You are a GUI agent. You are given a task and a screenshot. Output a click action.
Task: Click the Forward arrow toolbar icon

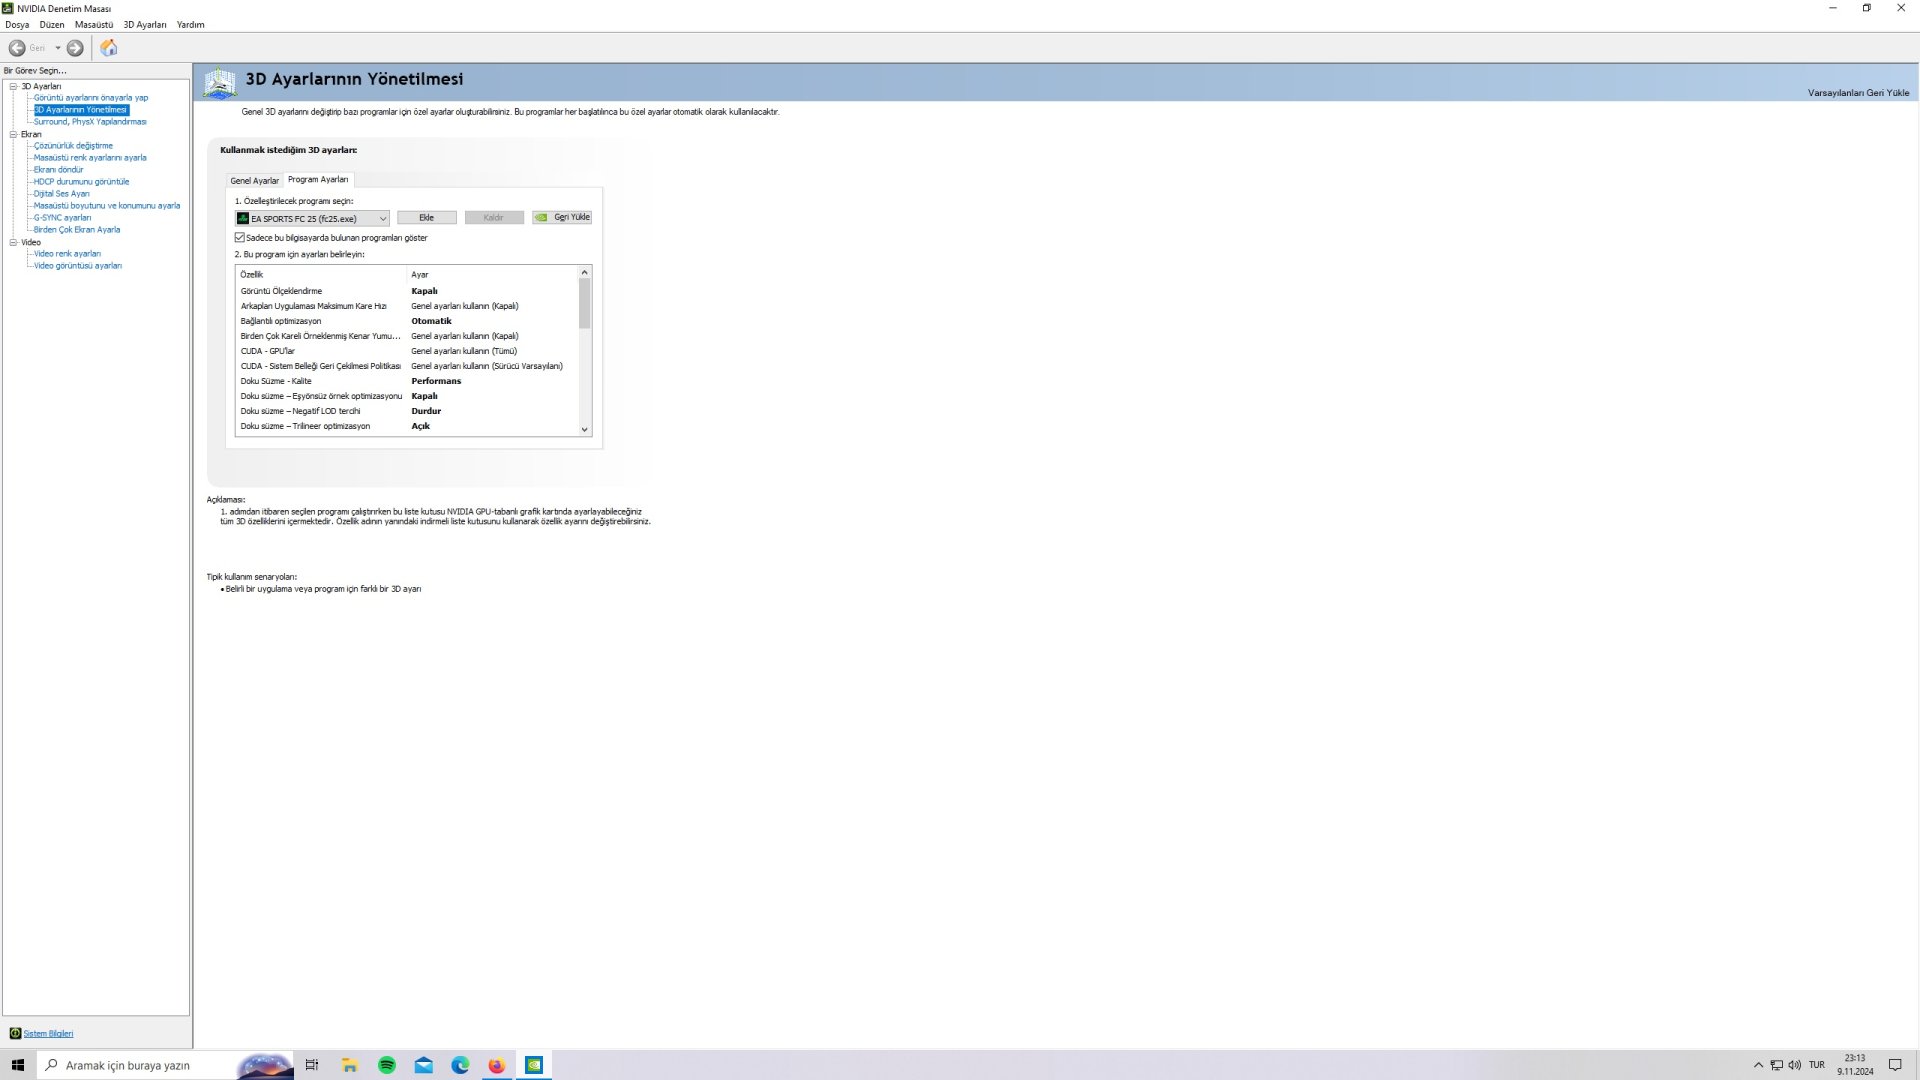[x=75, y=48]
